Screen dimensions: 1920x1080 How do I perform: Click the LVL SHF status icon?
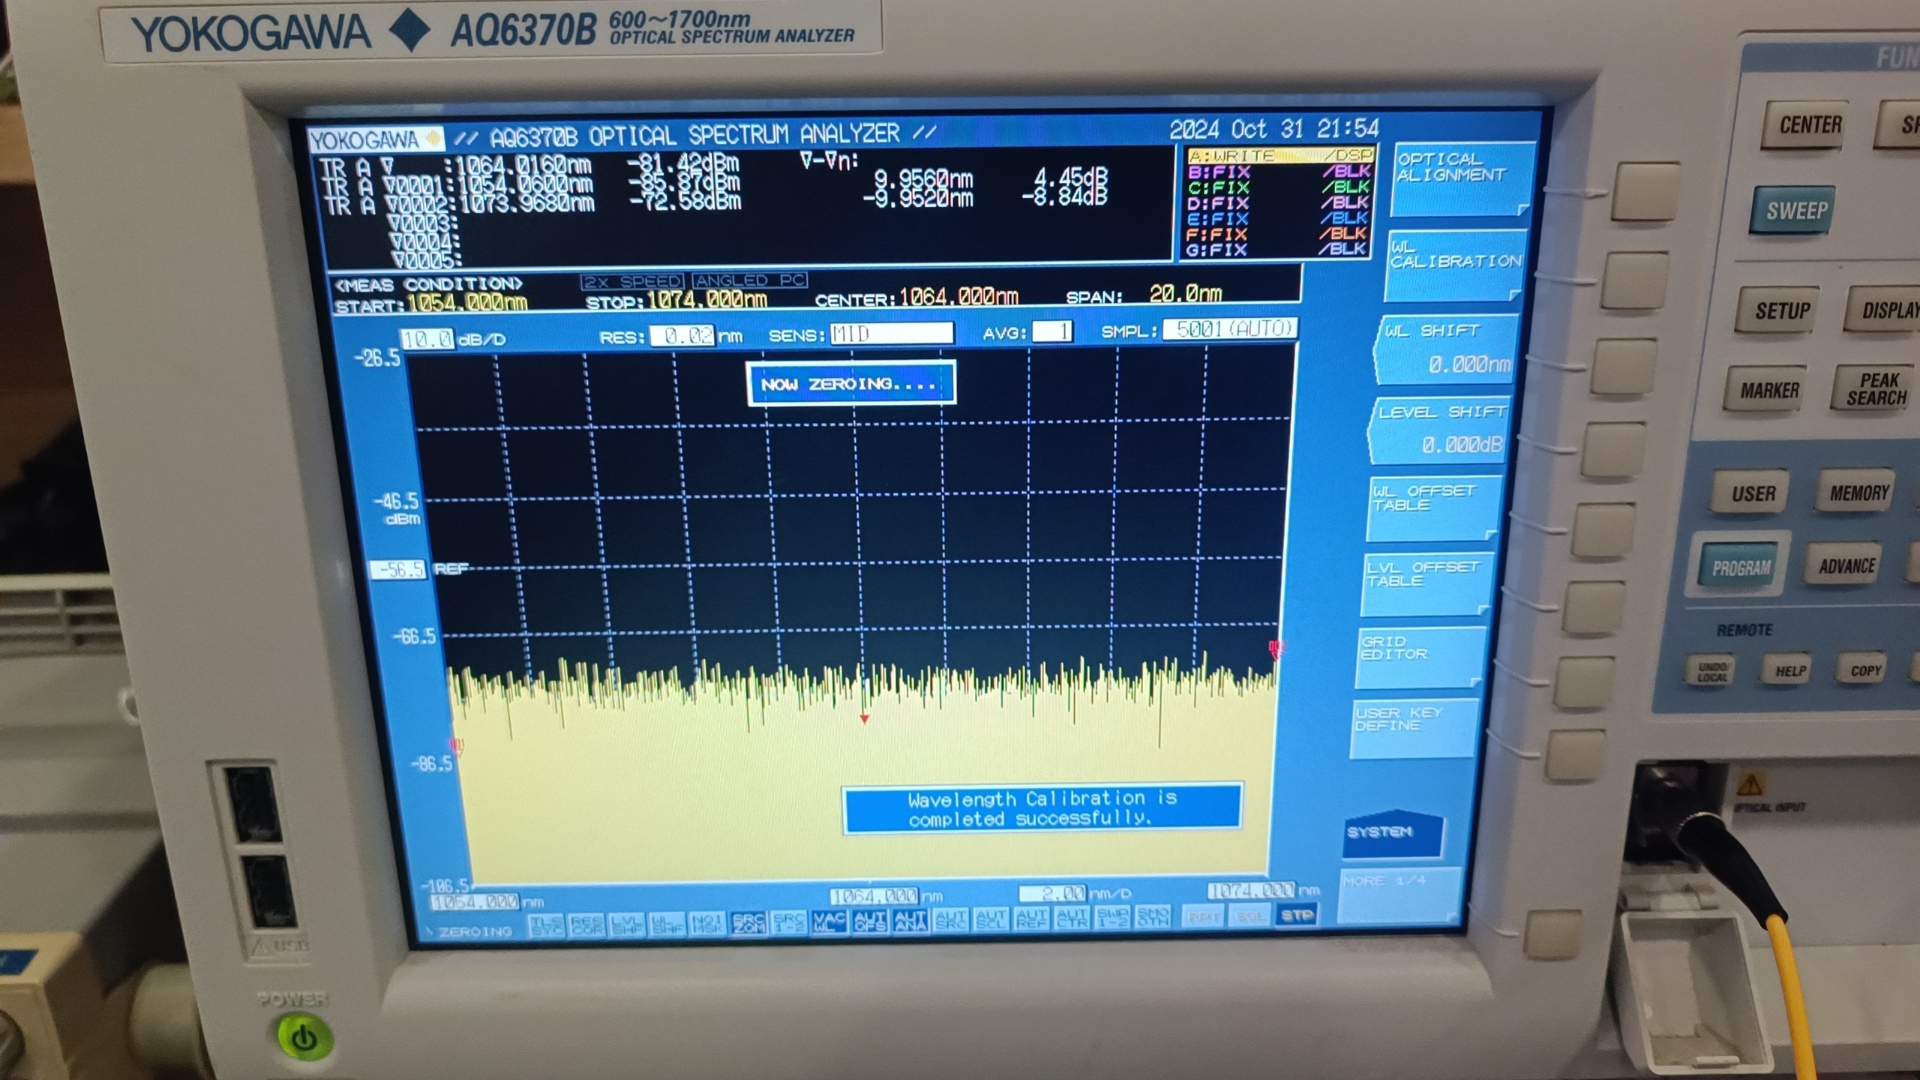627,925
